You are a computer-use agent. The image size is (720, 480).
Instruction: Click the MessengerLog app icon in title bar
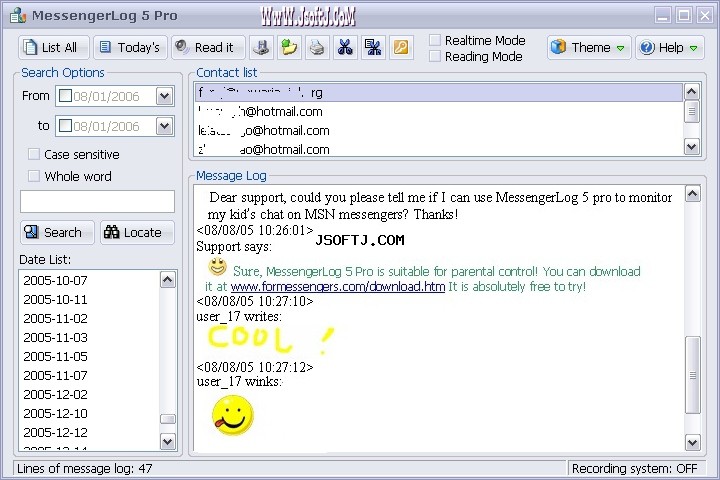coord(18,16)
